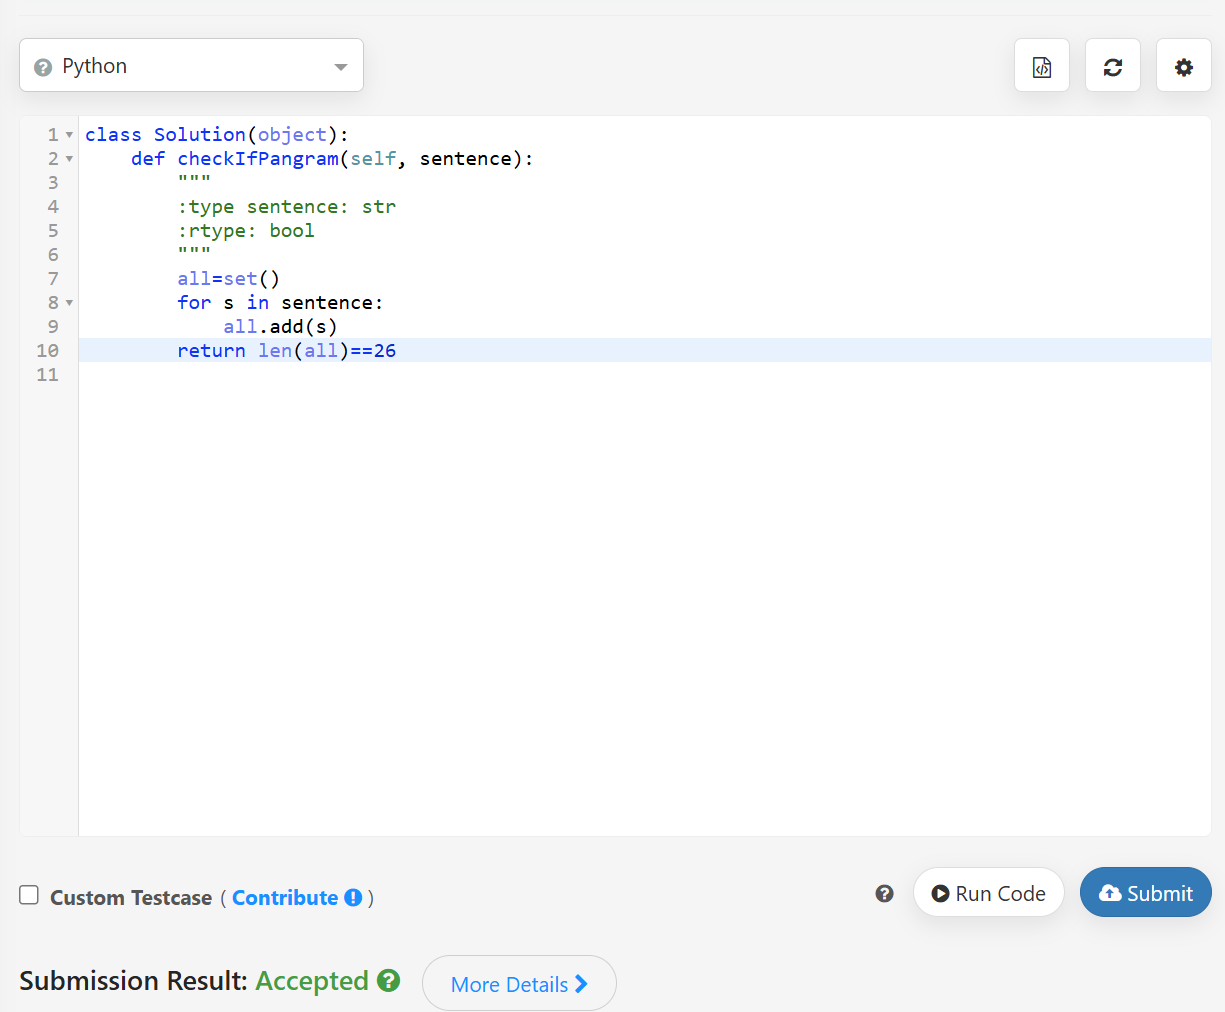Click the help question icon near Run Code

(x=884, y=894)
